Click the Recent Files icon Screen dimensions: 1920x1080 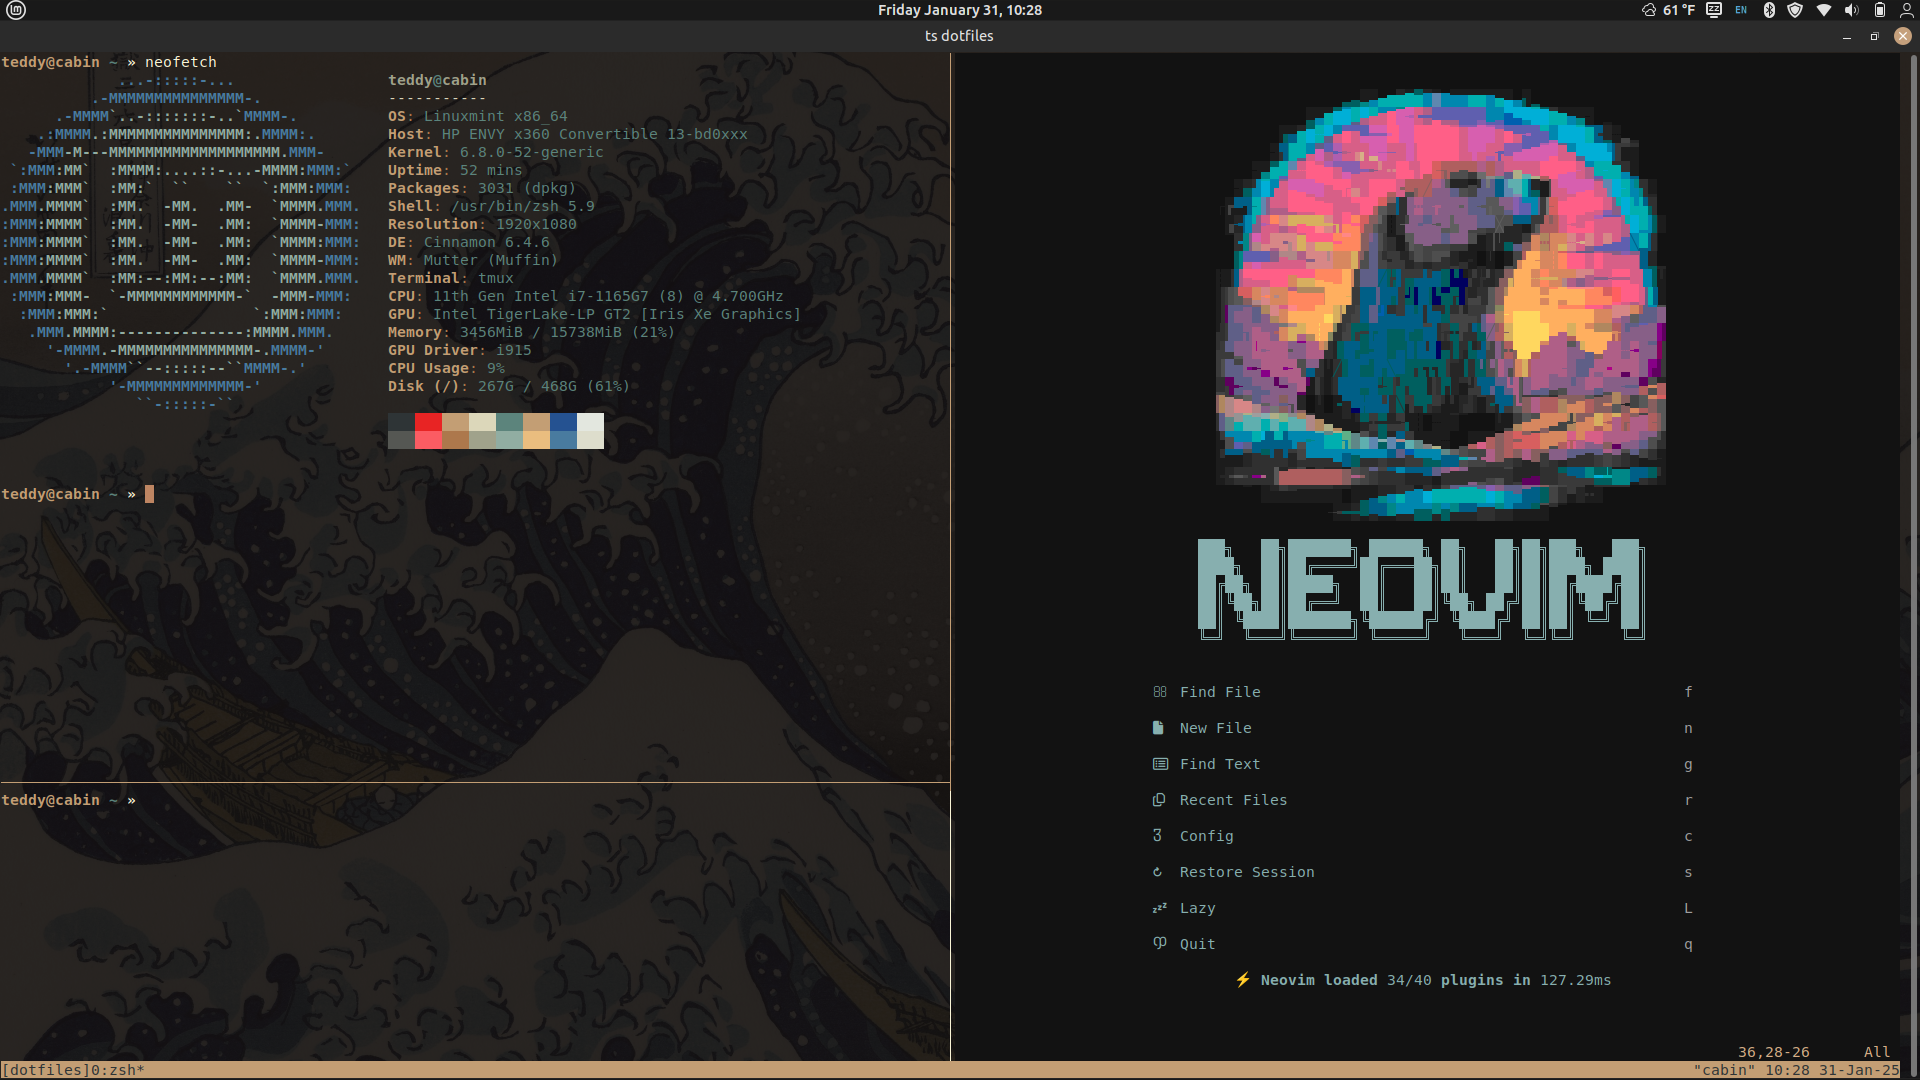[1159, 800]
